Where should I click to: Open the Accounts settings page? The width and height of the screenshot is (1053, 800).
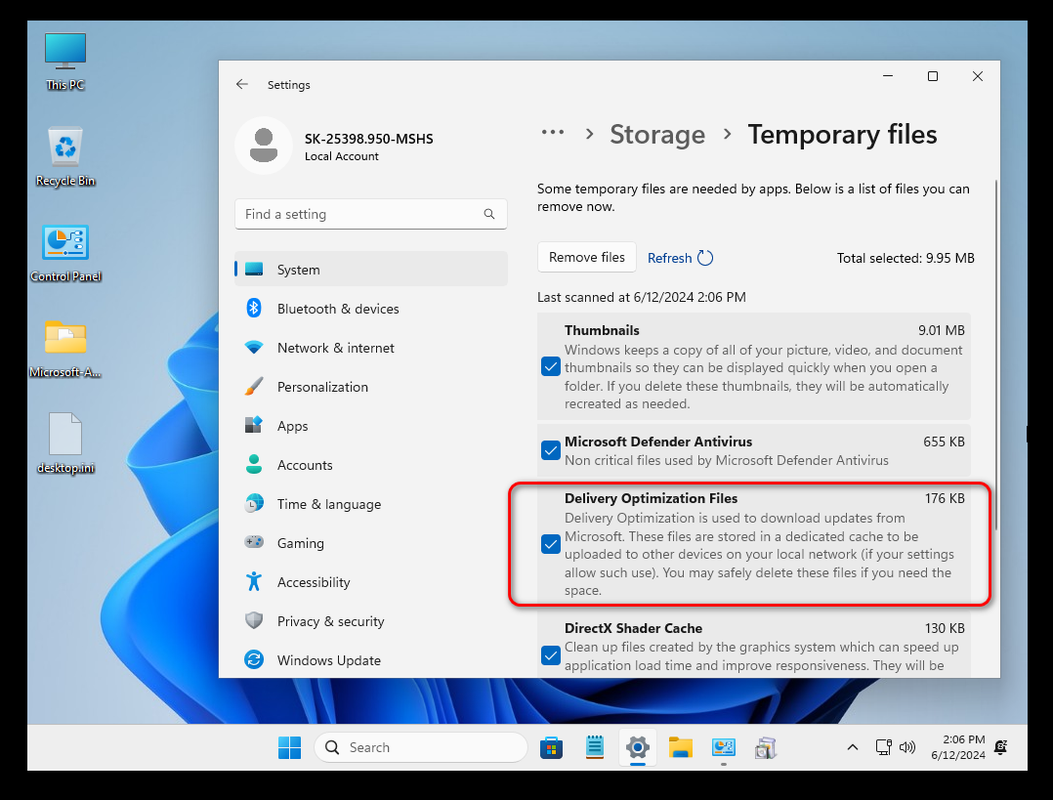click(x=371, y=465)
